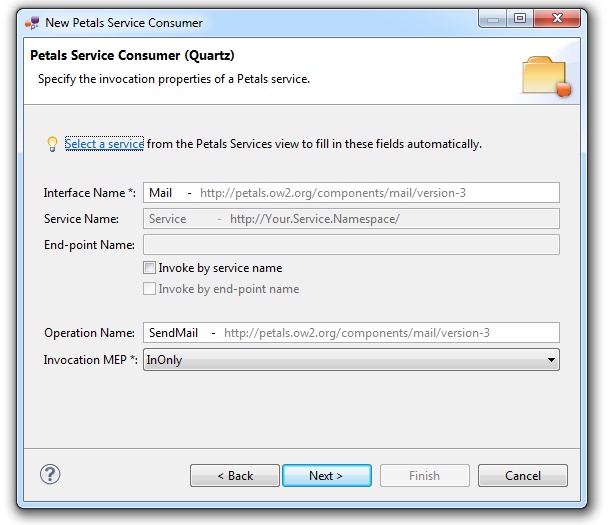Click the Service Name field
Viewport: 608px width, 525px height.
350,219
